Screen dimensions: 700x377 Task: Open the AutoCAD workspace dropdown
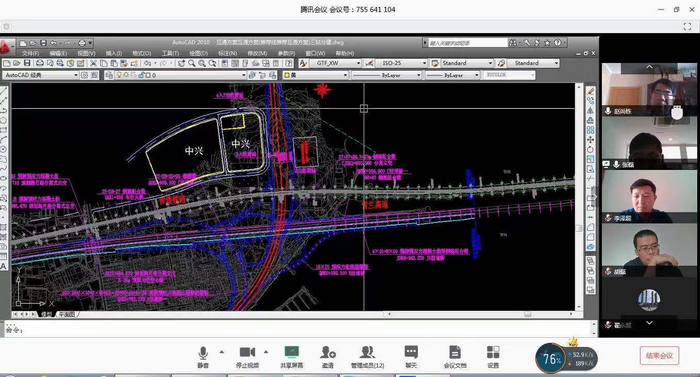click(41, 75)
